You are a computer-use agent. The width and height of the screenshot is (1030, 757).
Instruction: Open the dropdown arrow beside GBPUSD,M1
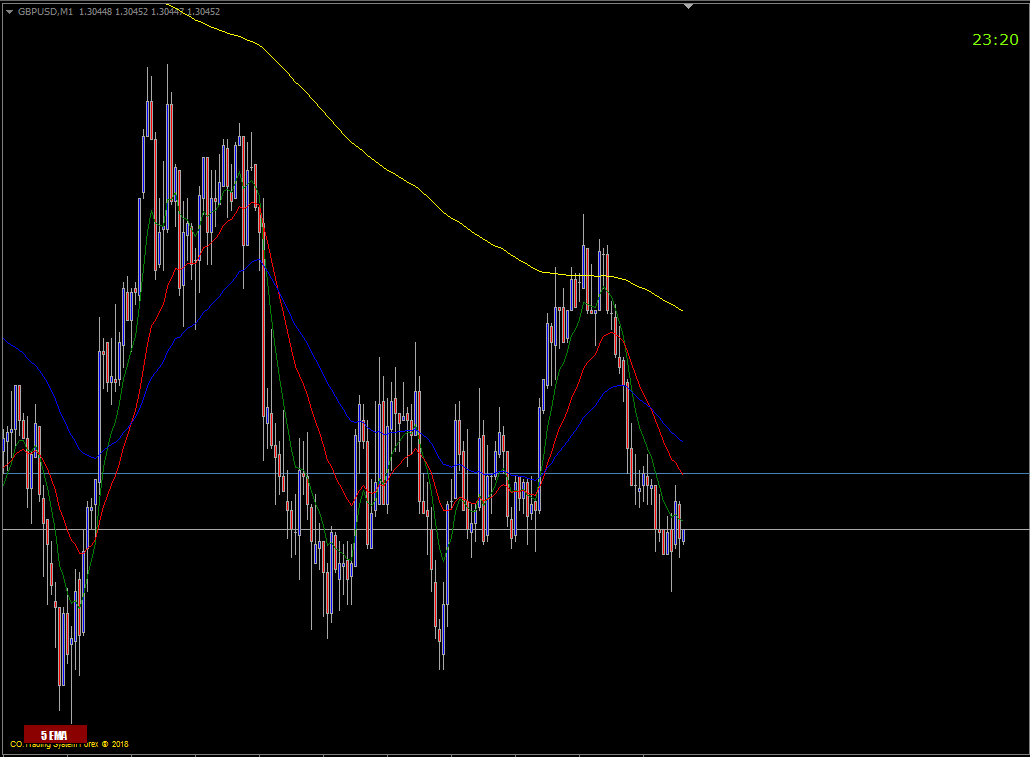click(9, 12)
